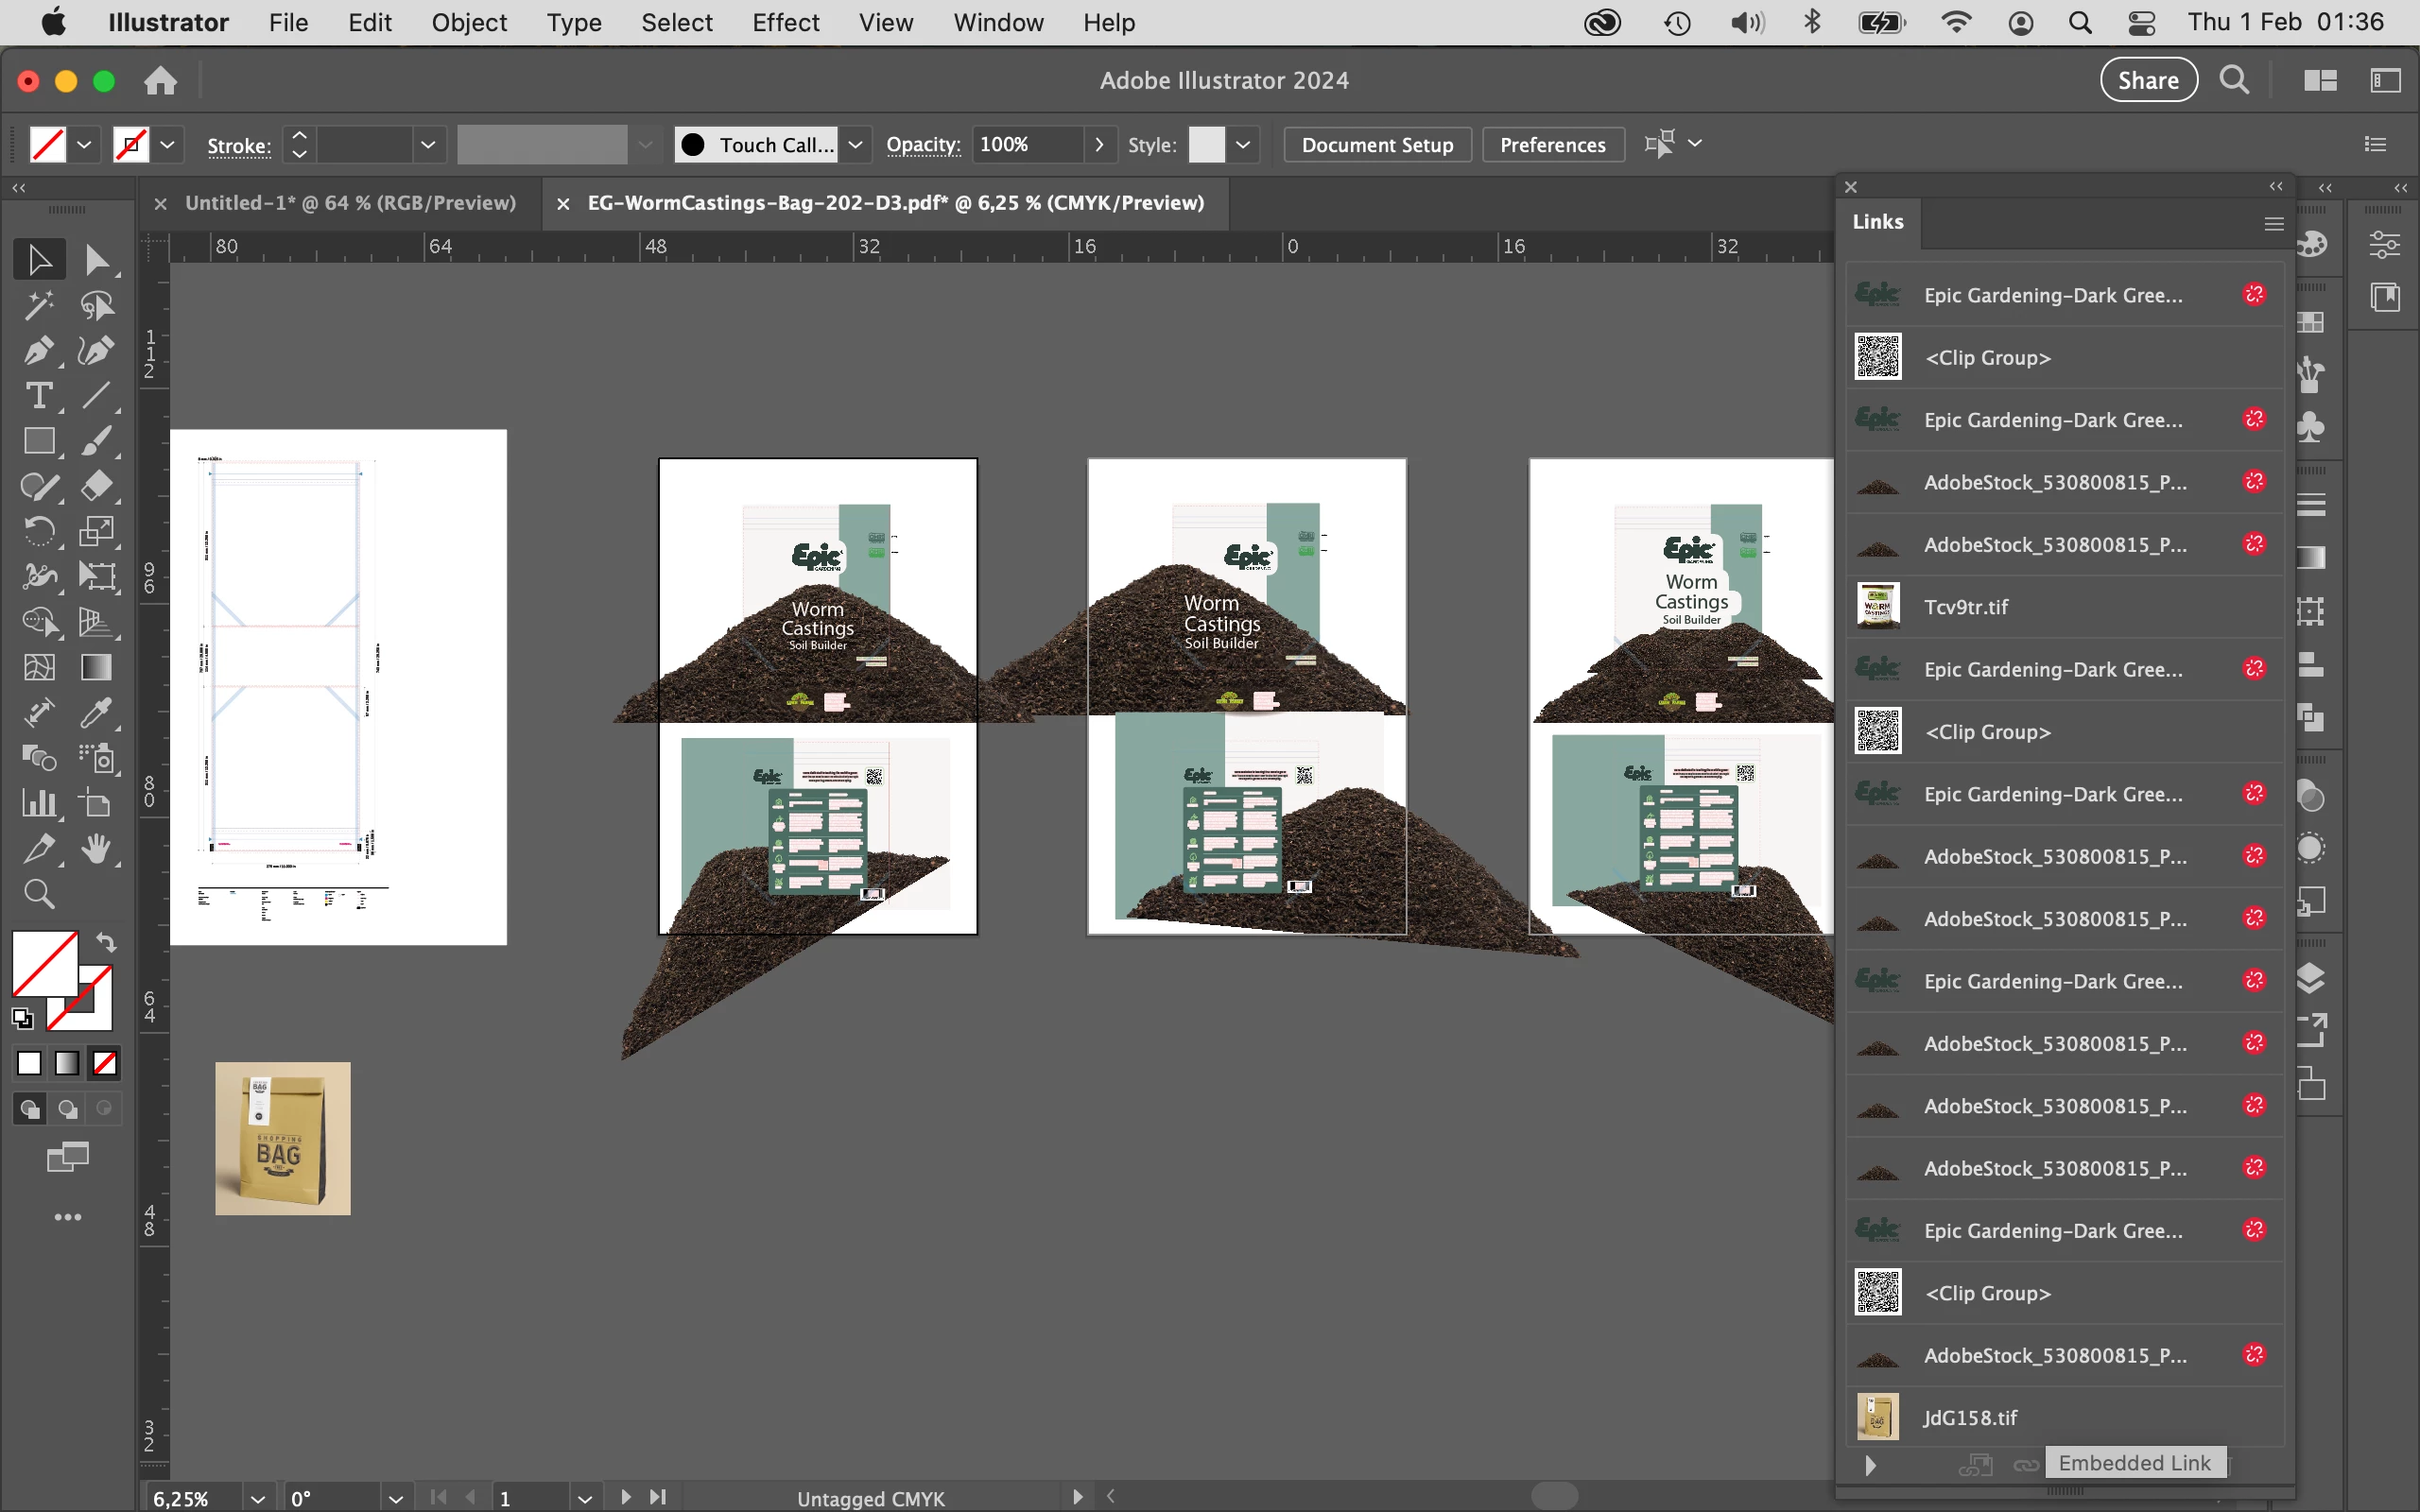Open the Effect menu
2420x1512 pixels.
pos(785,22)
